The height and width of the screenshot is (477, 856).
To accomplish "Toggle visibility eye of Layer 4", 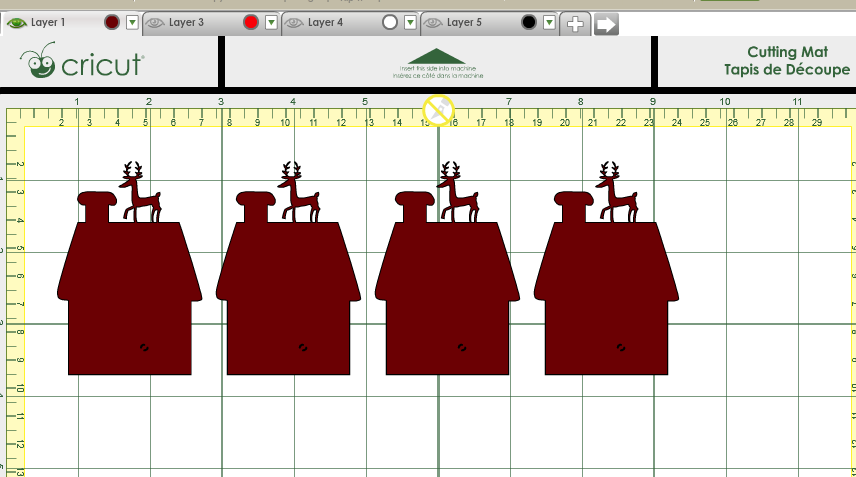I will pyautogui.click(x=294, y=23).
